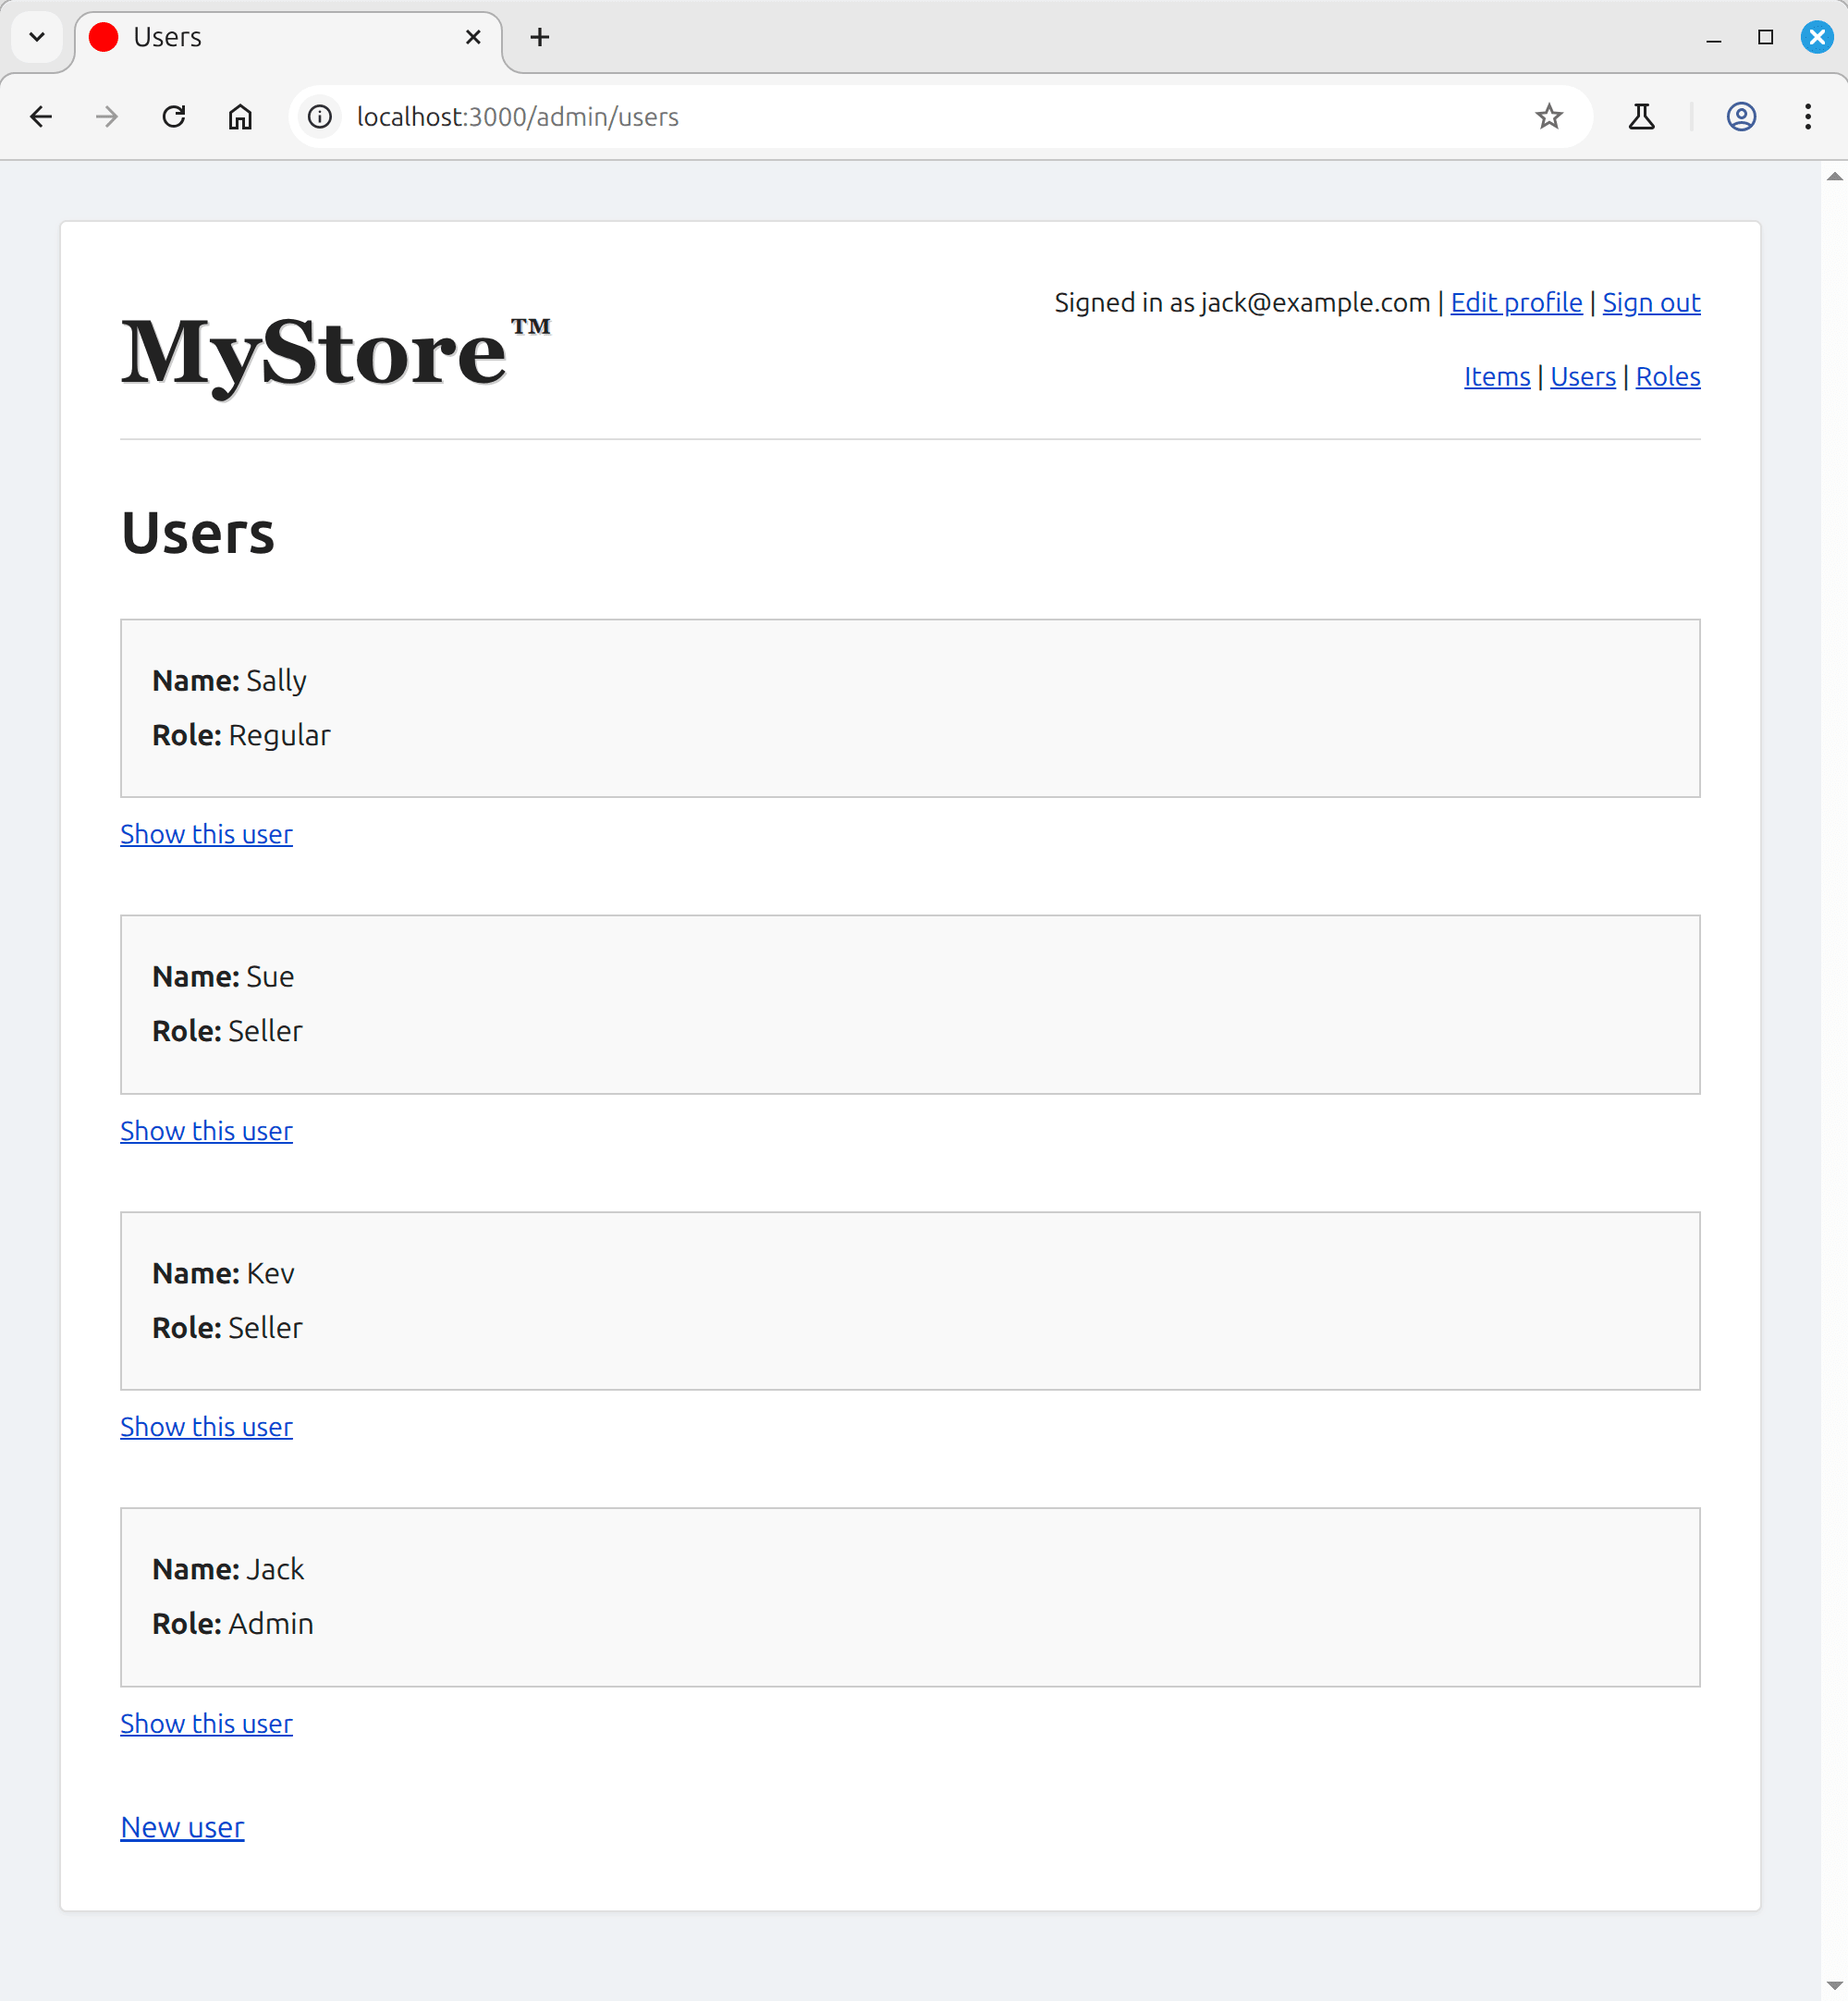Show the user Jack
Image resolution: width=1848 pixels, height=2001 pixels.
coord(206,1723)
